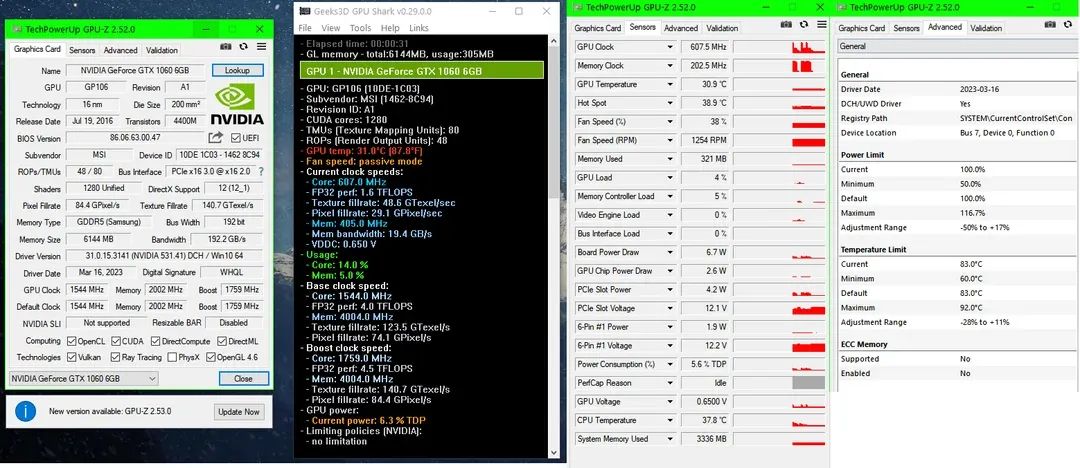Open the Help menu in GPU Shark
1080x468 pixels.
pyautogui.click(x=390, y=28)
